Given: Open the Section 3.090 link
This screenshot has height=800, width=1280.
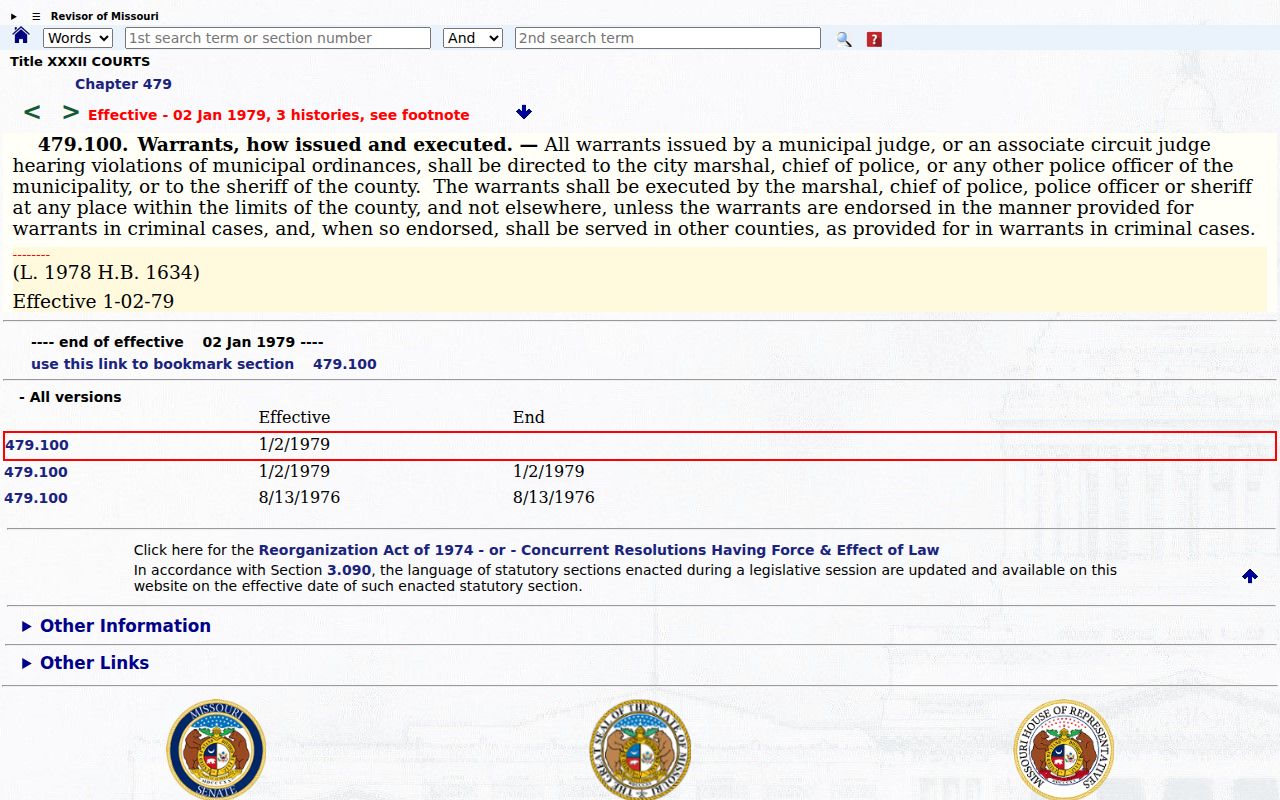Looking at the screenshot, I should [349, 570].
